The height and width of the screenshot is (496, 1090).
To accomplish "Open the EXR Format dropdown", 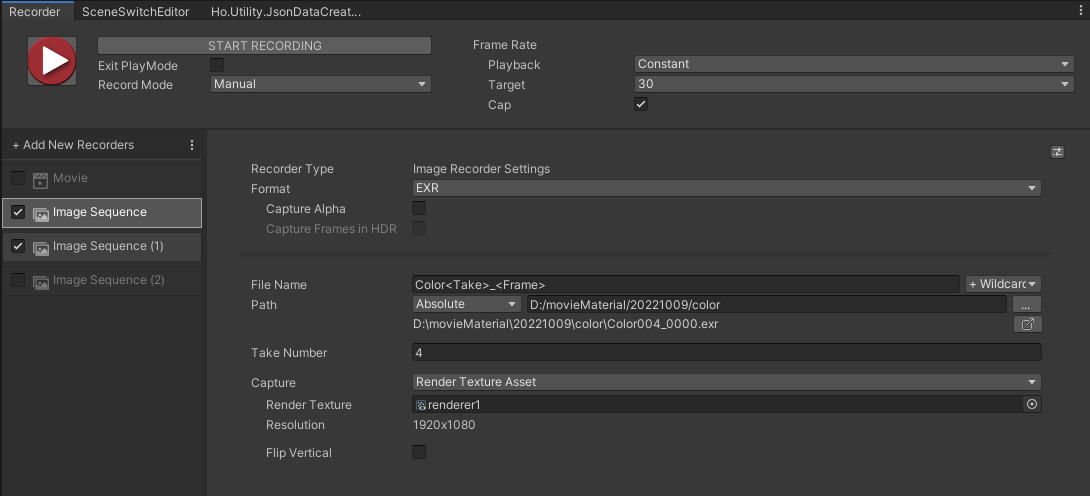I will 726,188.
